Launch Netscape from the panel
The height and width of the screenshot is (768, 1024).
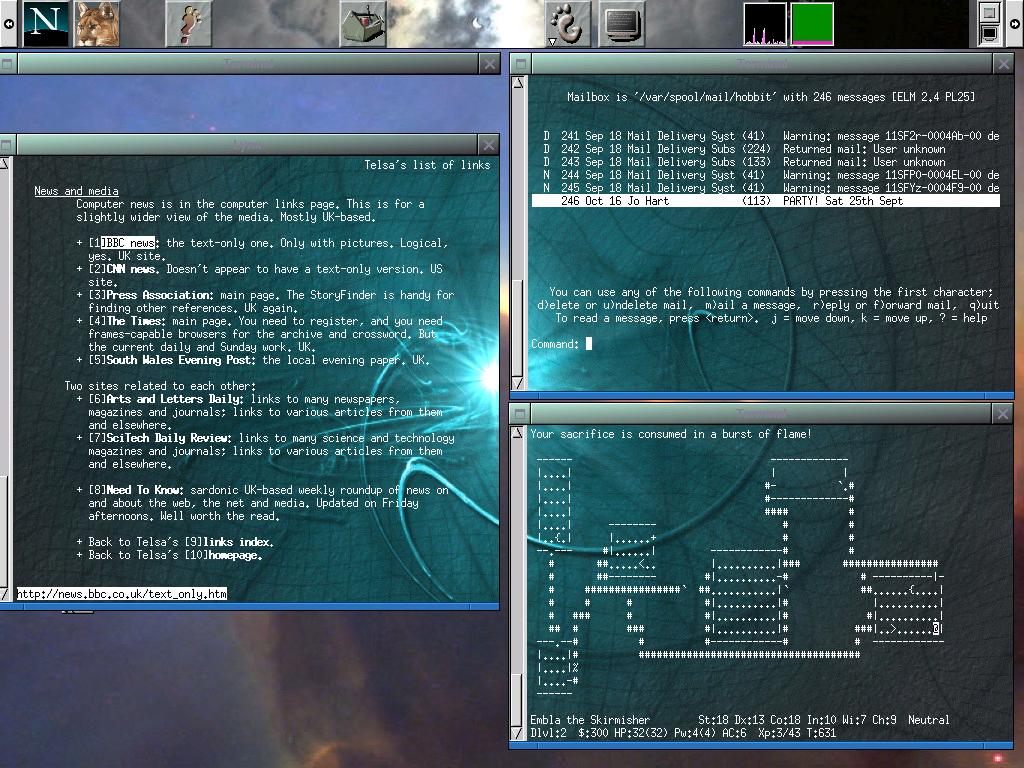pyautogui.click(x=46, y=24)
